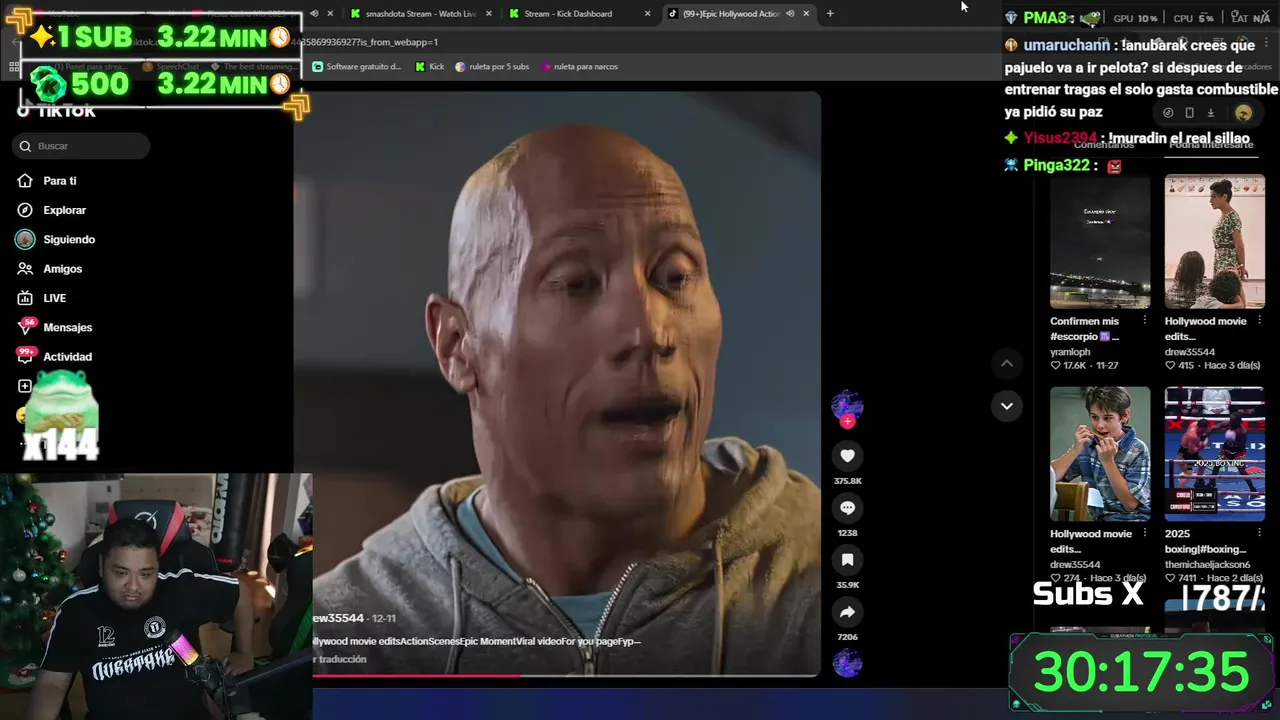The image size is (1280, 720).
Task: Click drew35544 username under the video
Action: point(338,618)
